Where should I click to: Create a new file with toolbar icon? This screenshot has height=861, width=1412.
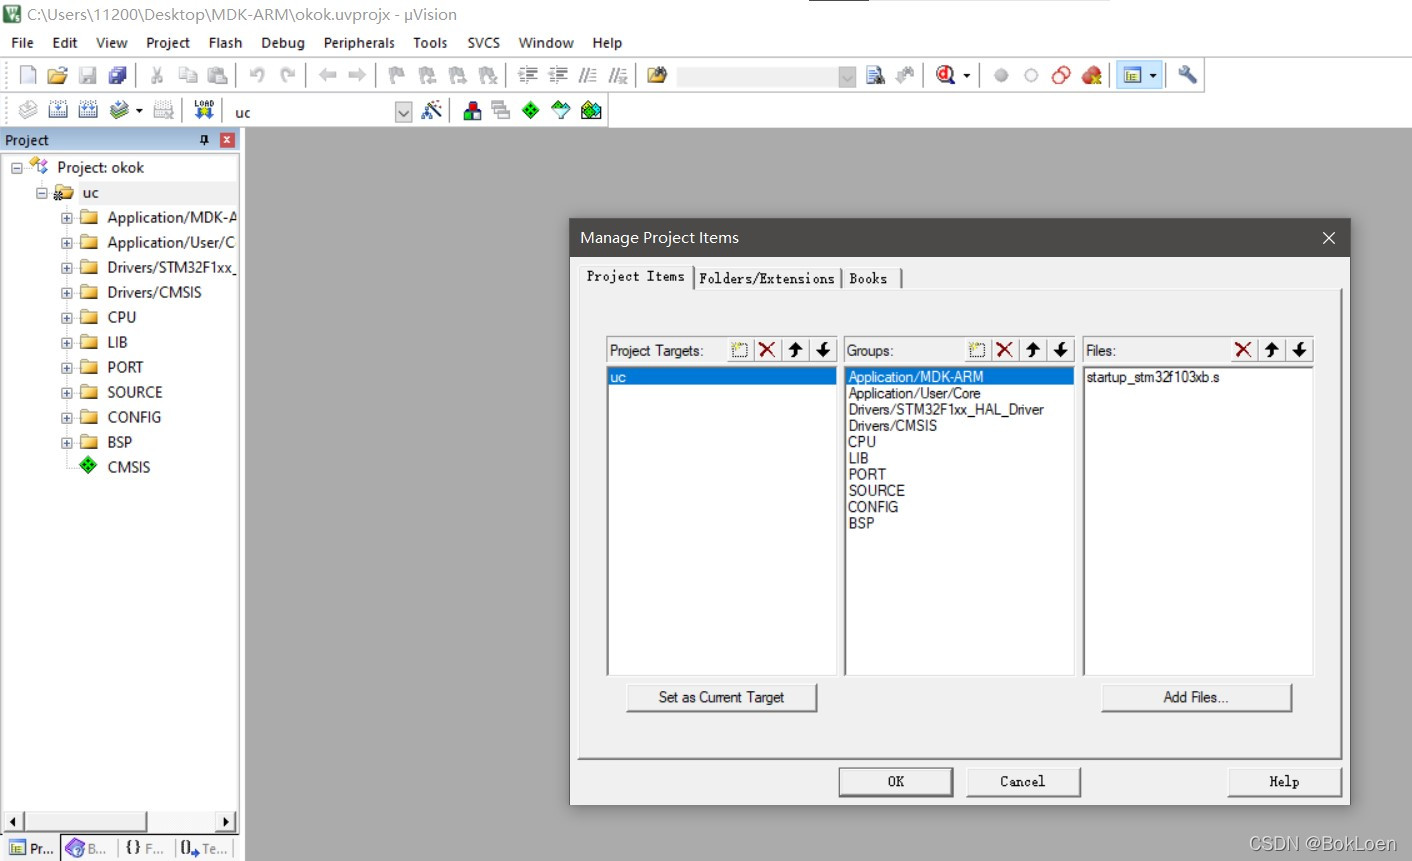[28, 75]
